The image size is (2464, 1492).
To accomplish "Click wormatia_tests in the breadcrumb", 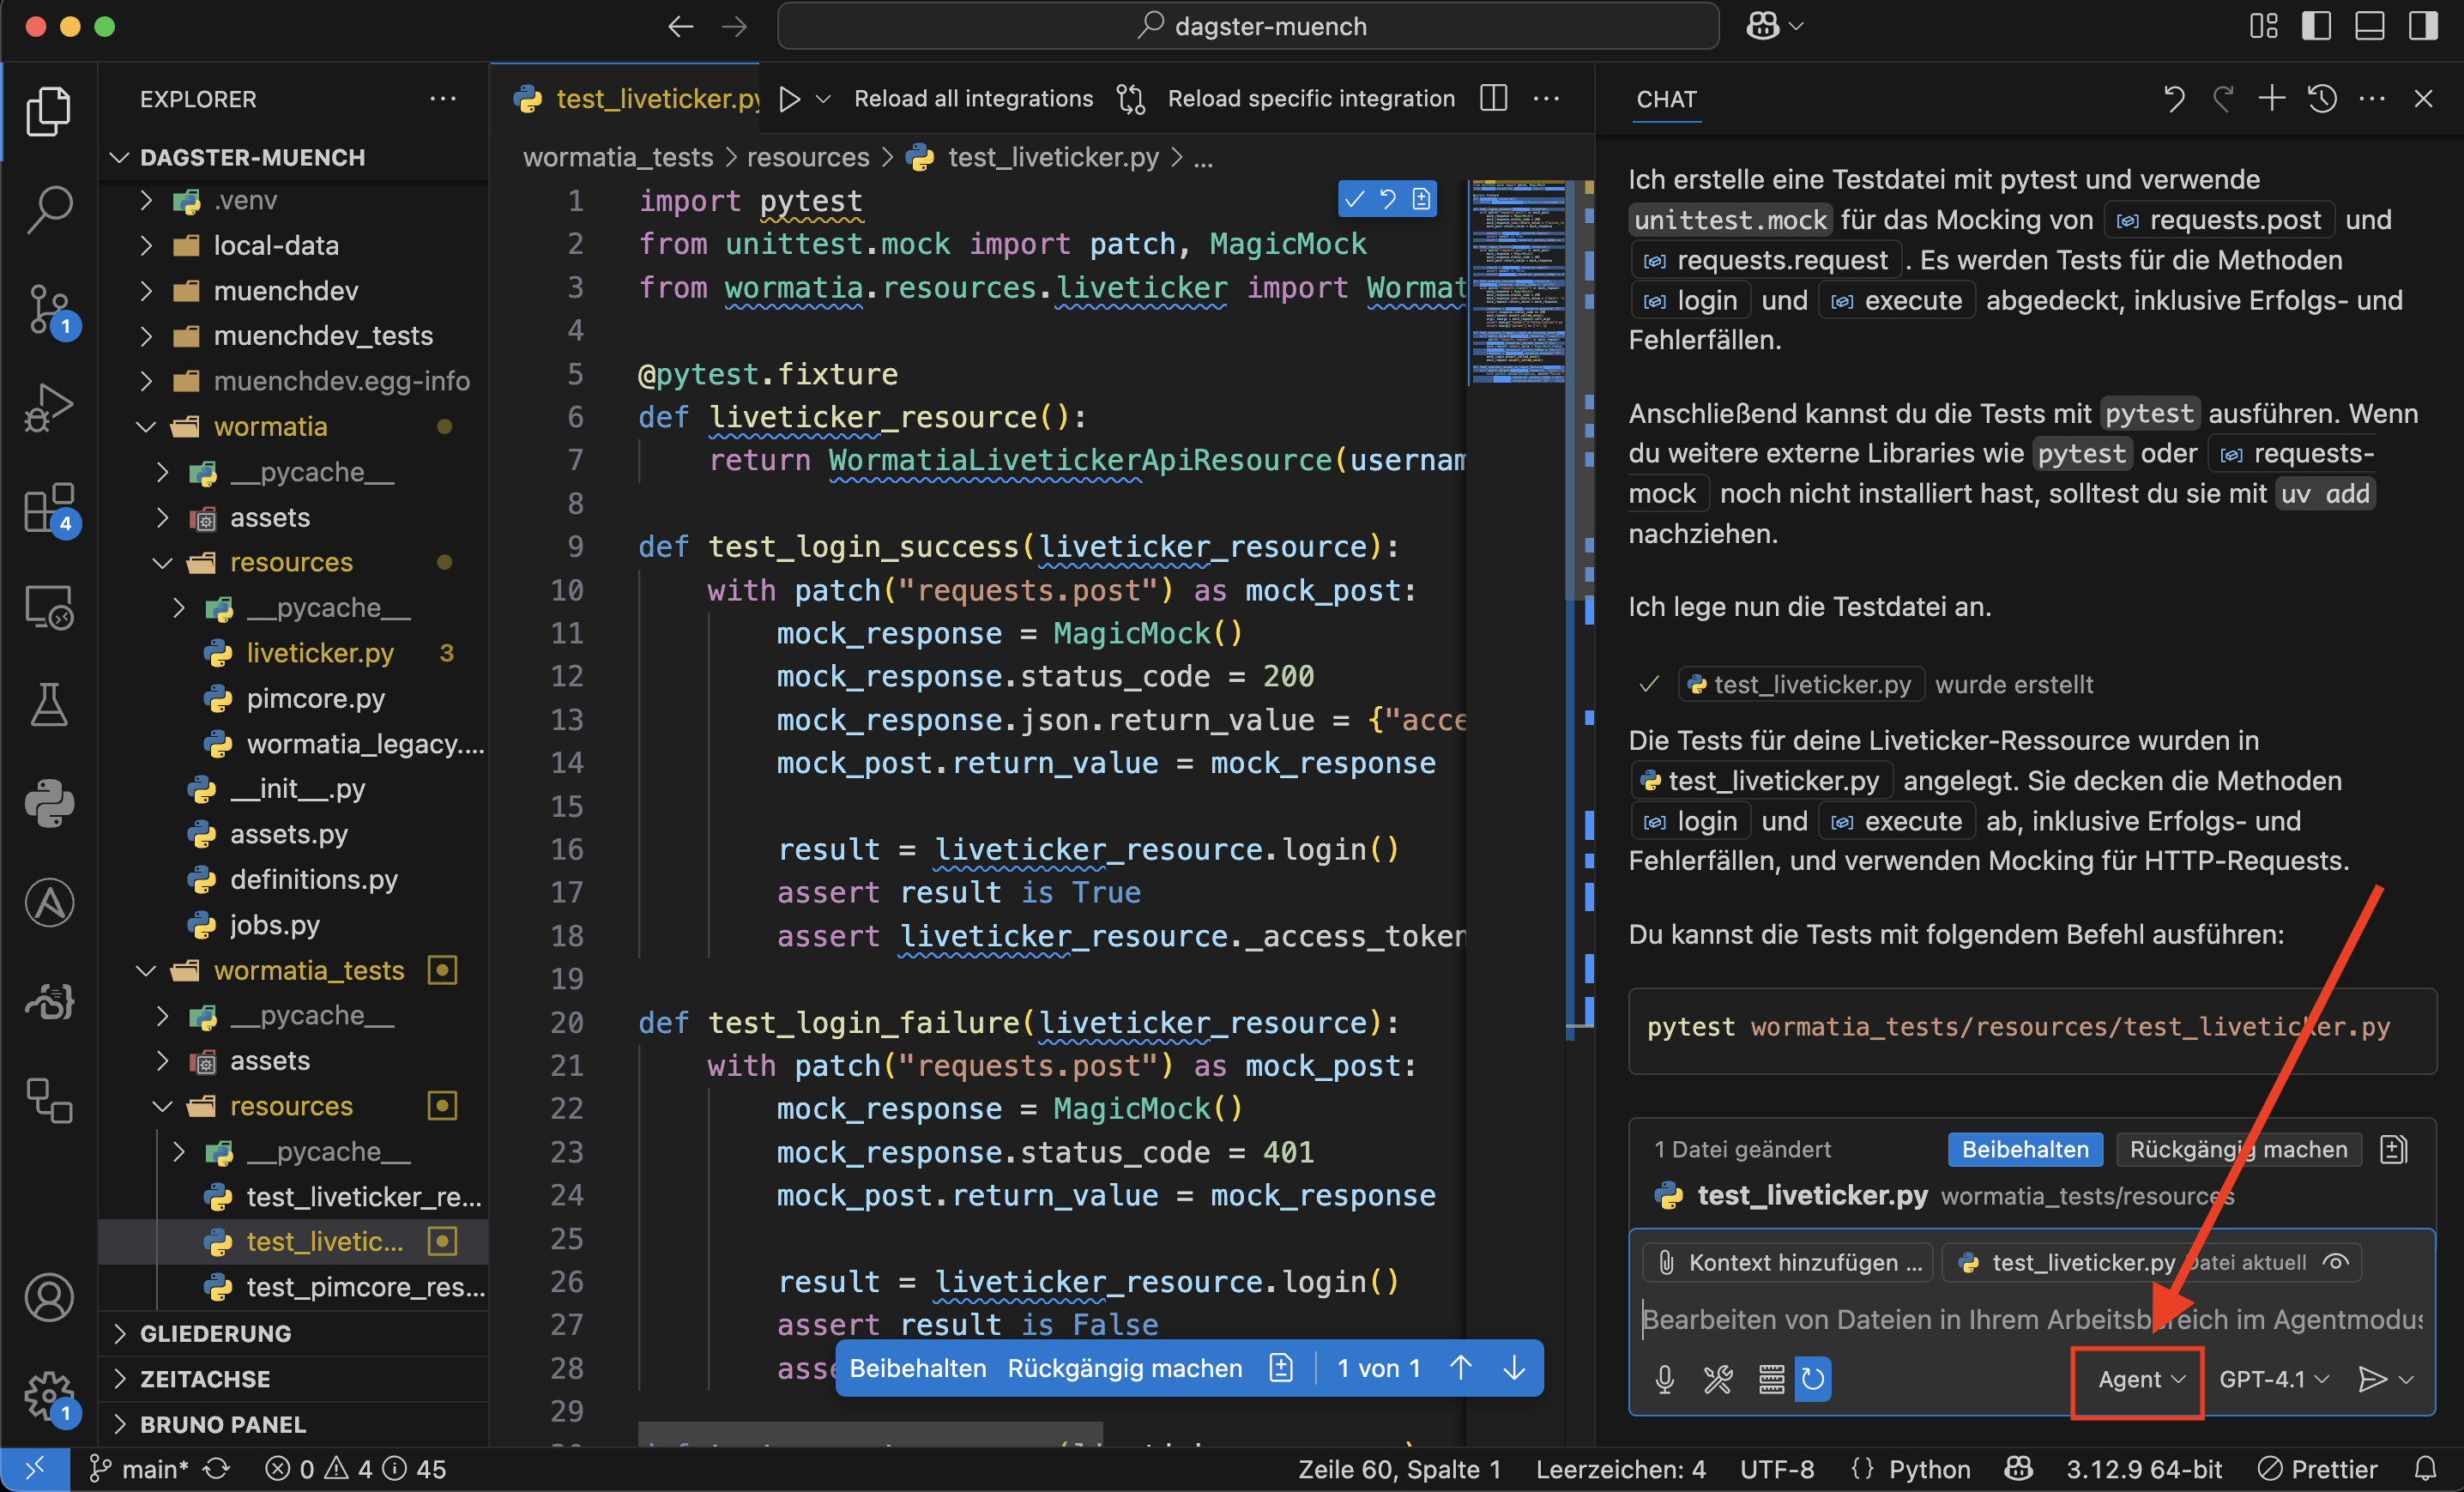I will 618,157.
